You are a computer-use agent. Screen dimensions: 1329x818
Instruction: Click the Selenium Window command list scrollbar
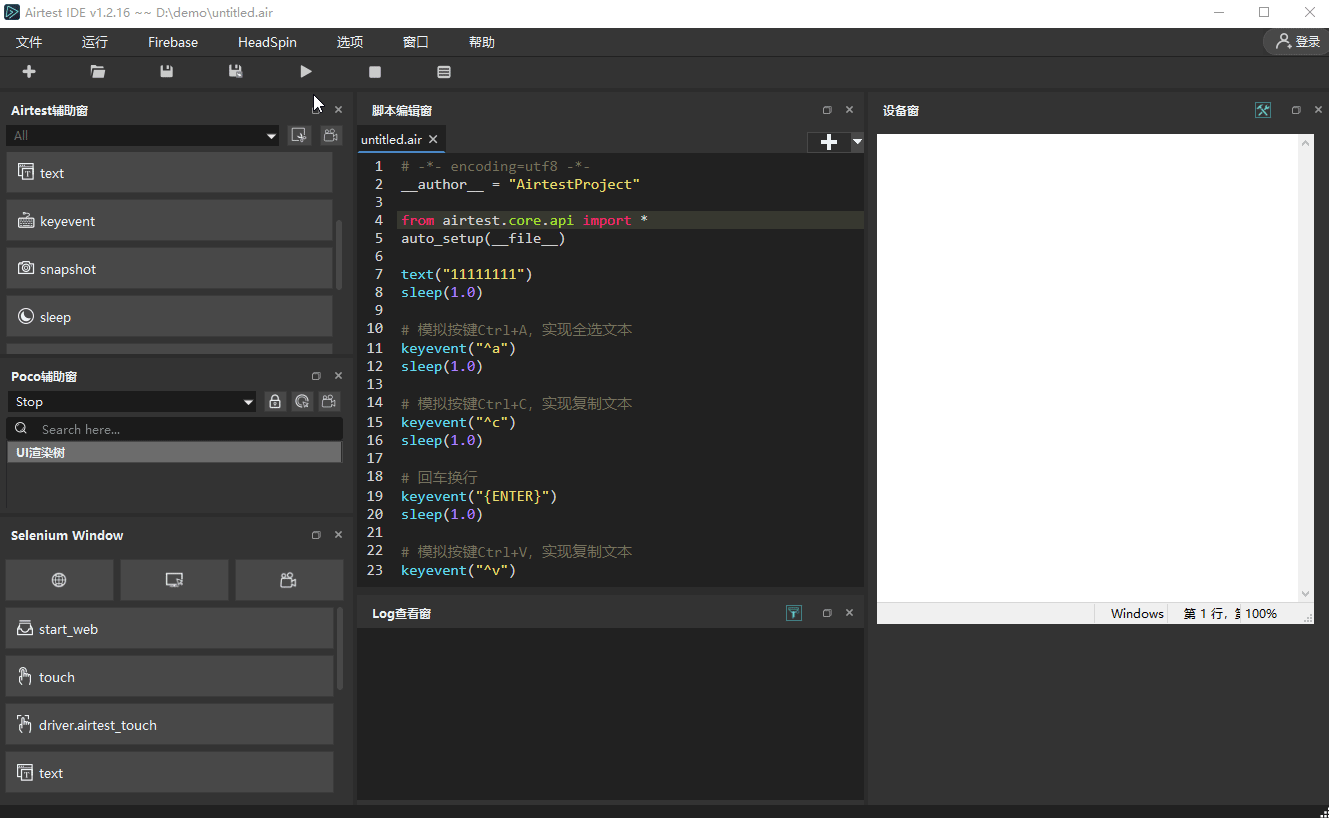[340, 648]
